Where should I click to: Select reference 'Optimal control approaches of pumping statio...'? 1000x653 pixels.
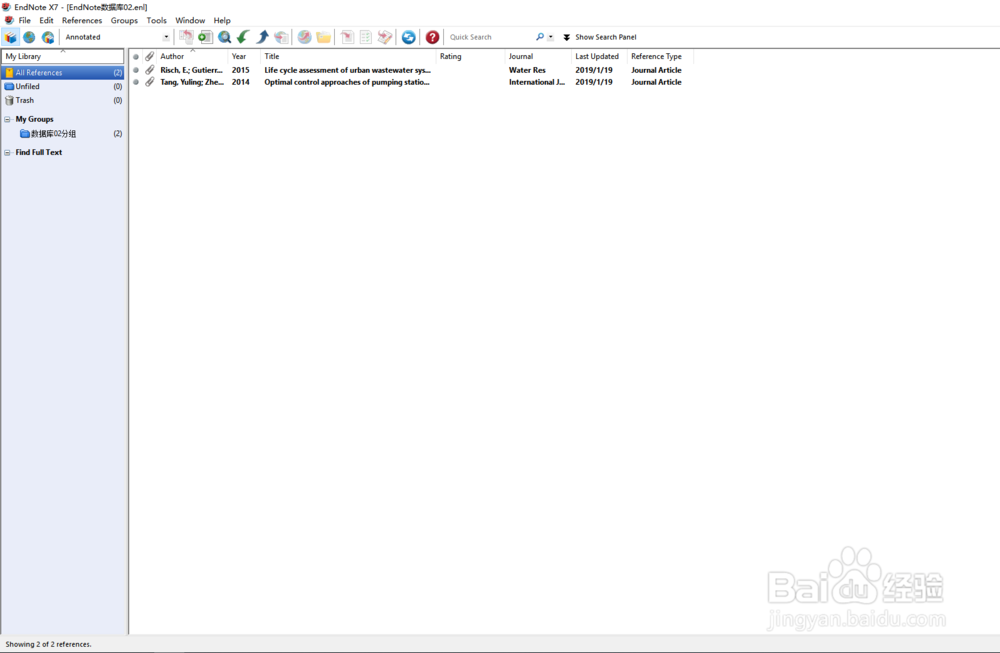coord(347,82)
